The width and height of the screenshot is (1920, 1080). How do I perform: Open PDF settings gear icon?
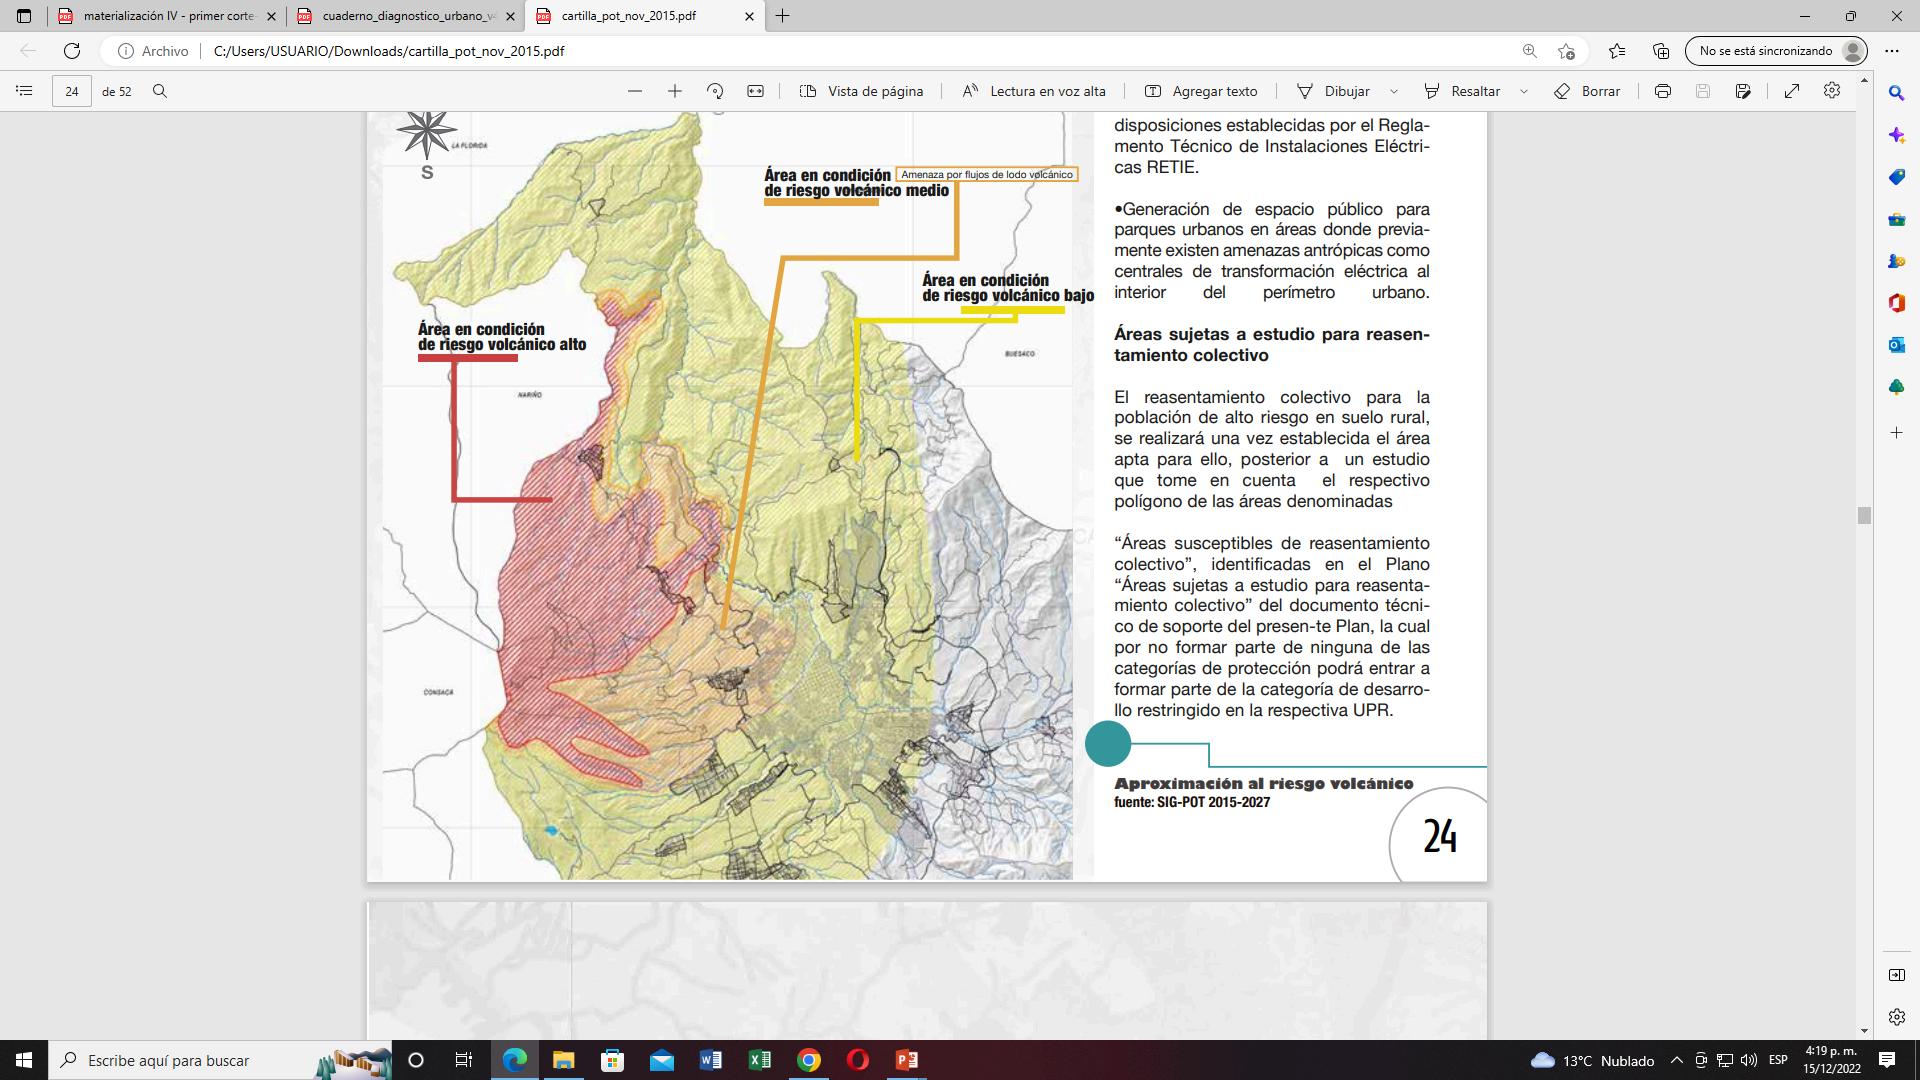tap(1832, 91)
